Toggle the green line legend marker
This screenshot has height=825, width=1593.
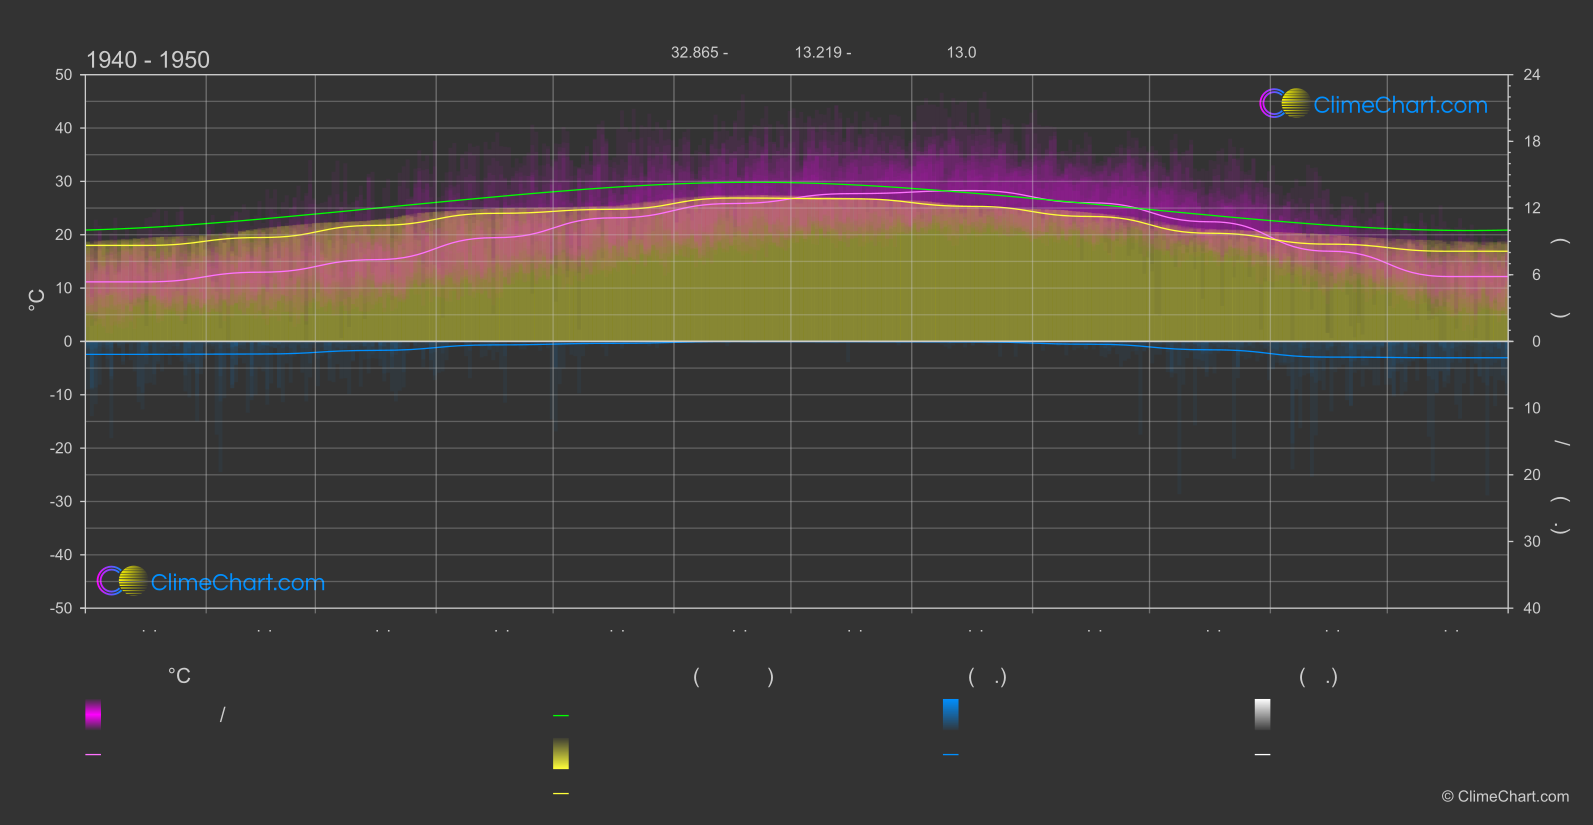click(x=561, y=716)
